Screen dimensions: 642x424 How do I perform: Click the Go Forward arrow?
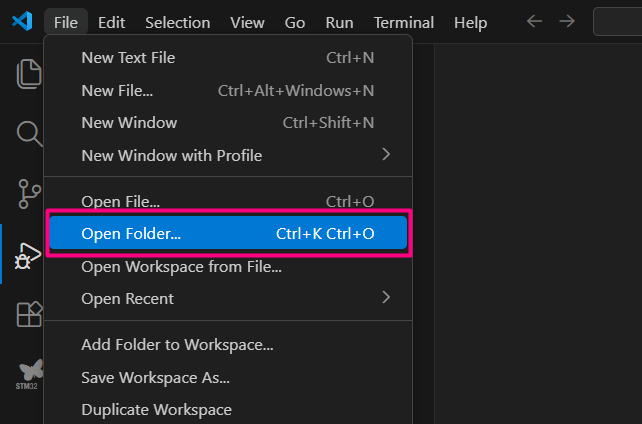pos(567,21)
